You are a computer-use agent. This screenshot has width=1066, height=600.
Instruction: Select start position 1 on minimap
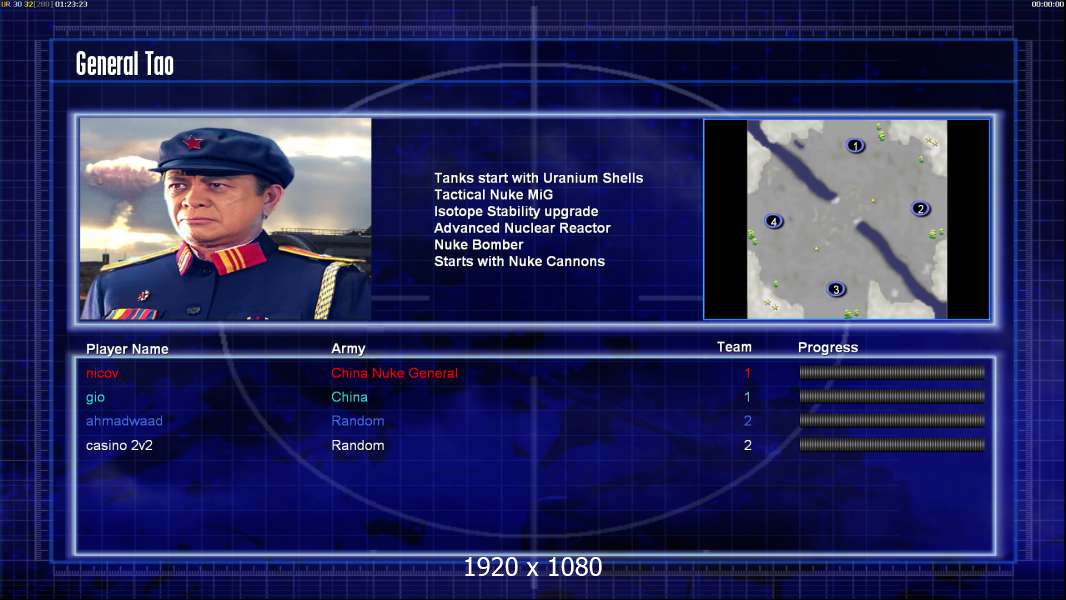point(855,145)
